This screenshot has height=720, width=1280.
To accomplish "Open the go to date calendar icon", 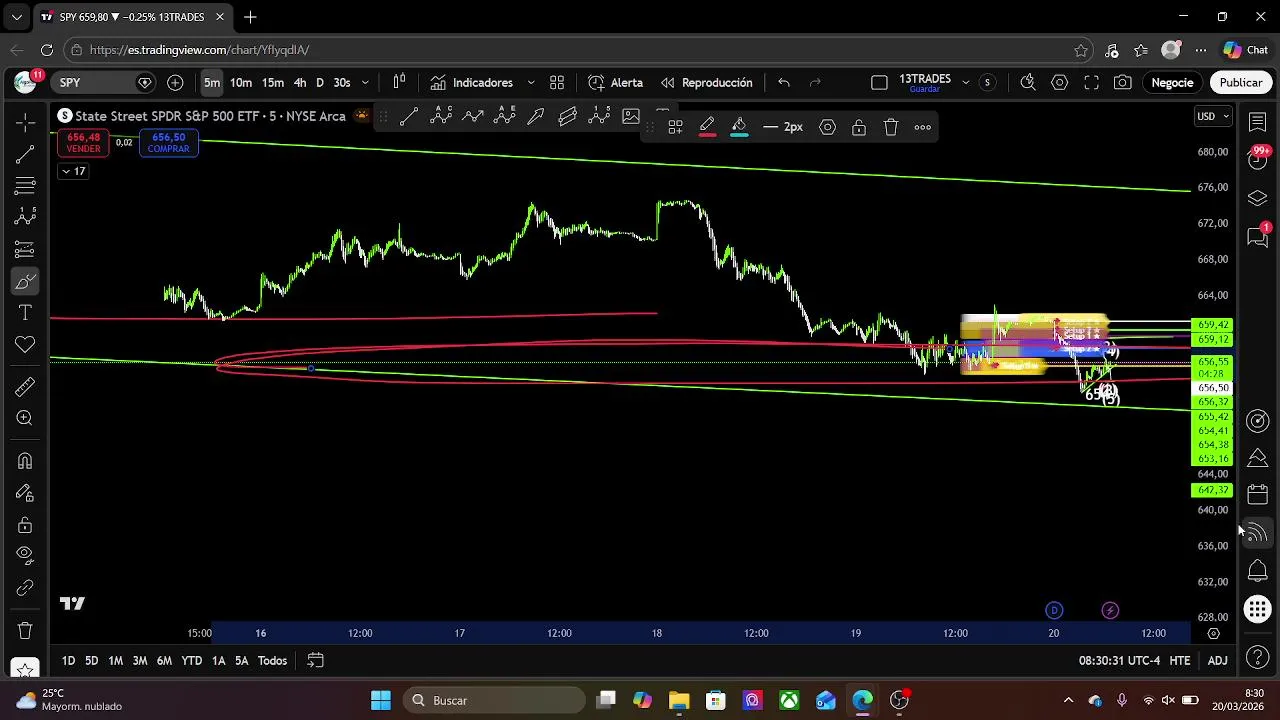I will [315, 661].
